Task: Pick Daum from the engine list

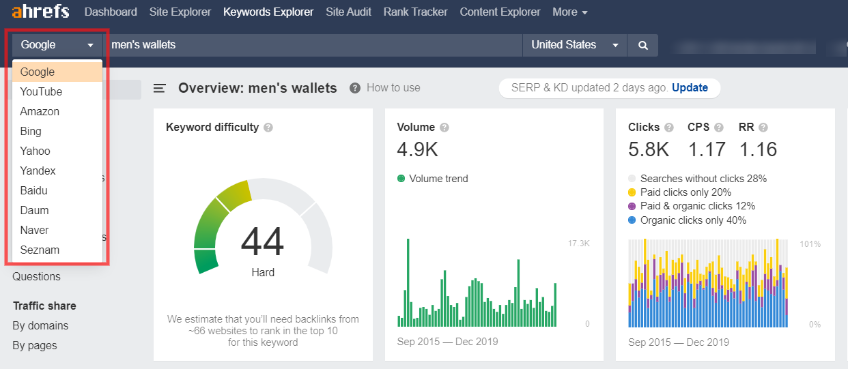Action: click(x=57, y=210)
